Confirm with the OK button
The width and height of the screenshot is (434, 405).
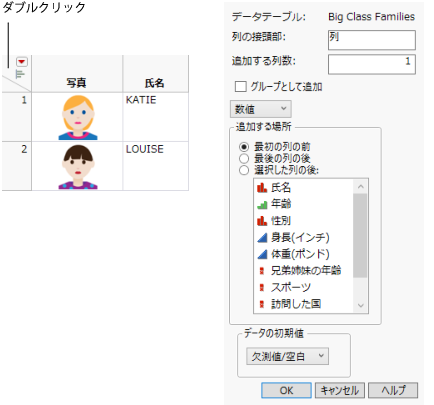pos(286,390)
